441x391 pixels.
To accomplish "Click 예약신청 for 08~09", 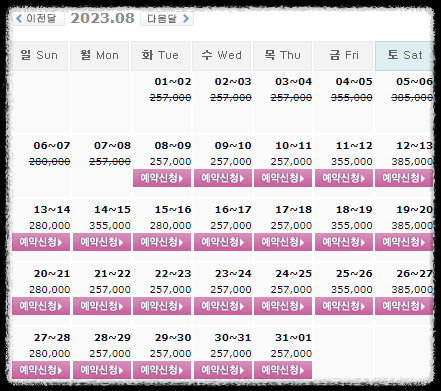I will [162, 178].
